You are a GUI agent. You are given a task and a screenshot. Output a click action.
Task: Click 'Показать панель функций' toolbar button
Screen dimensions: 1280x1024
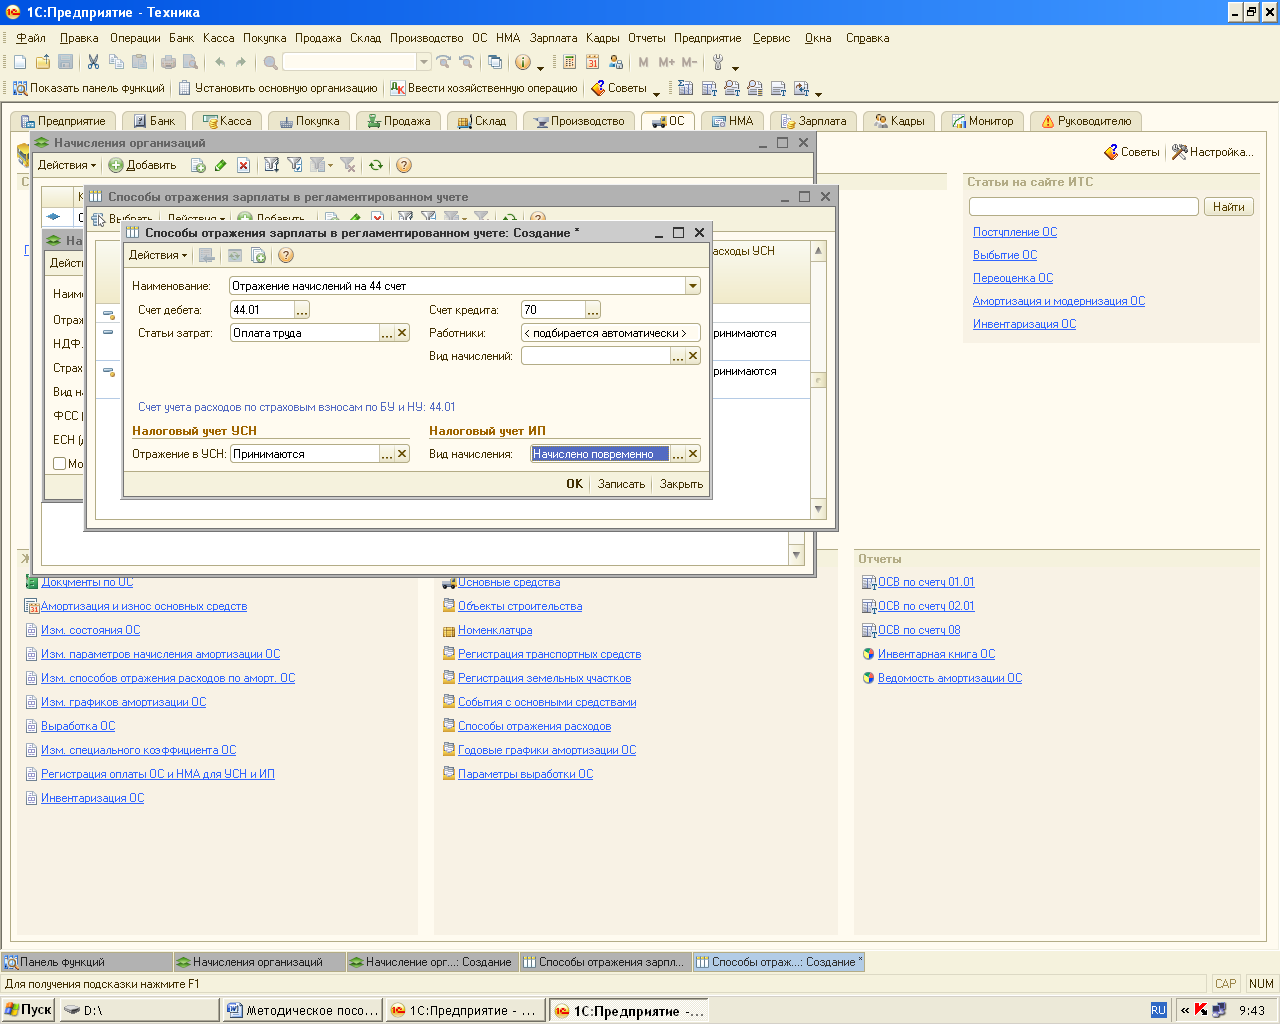click(89, 88)
